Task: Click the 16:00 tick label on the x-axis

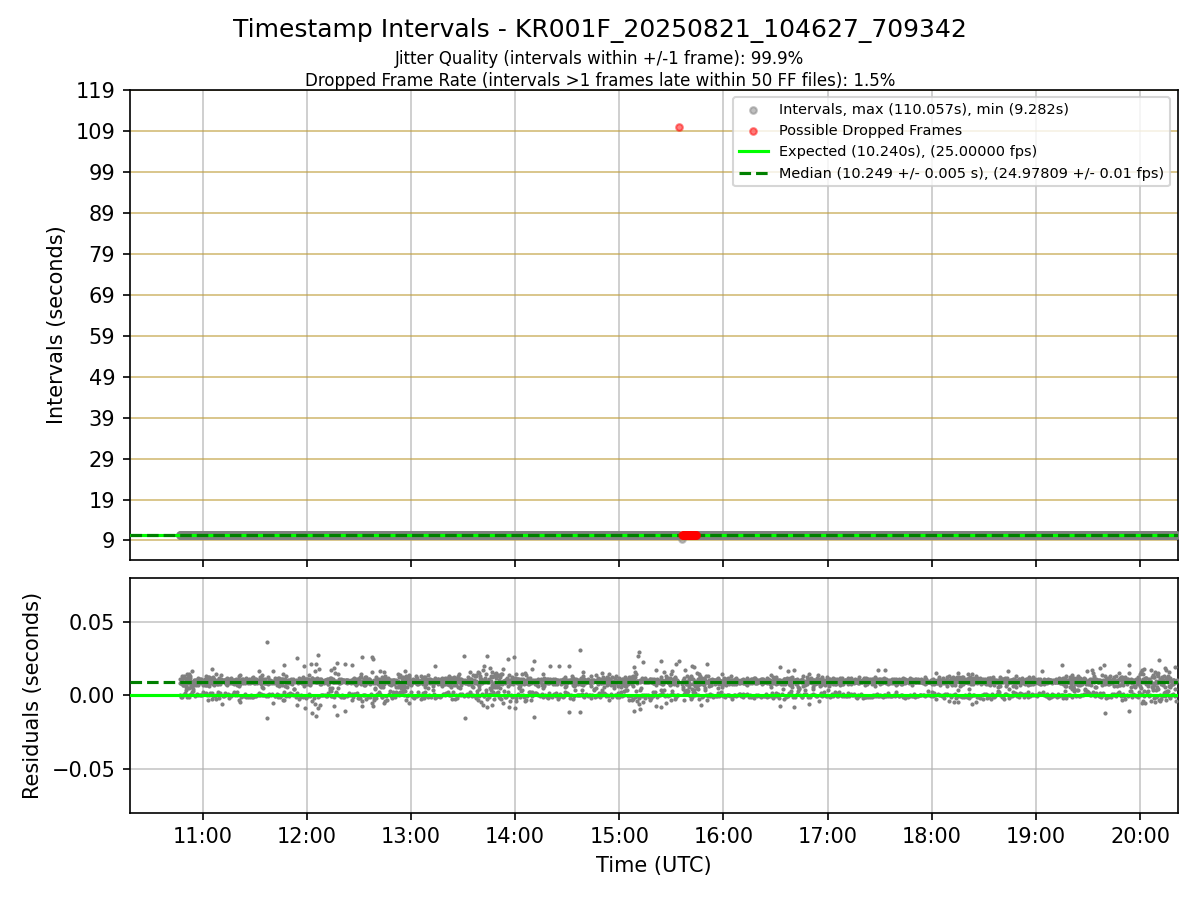Action: [723, 837]
